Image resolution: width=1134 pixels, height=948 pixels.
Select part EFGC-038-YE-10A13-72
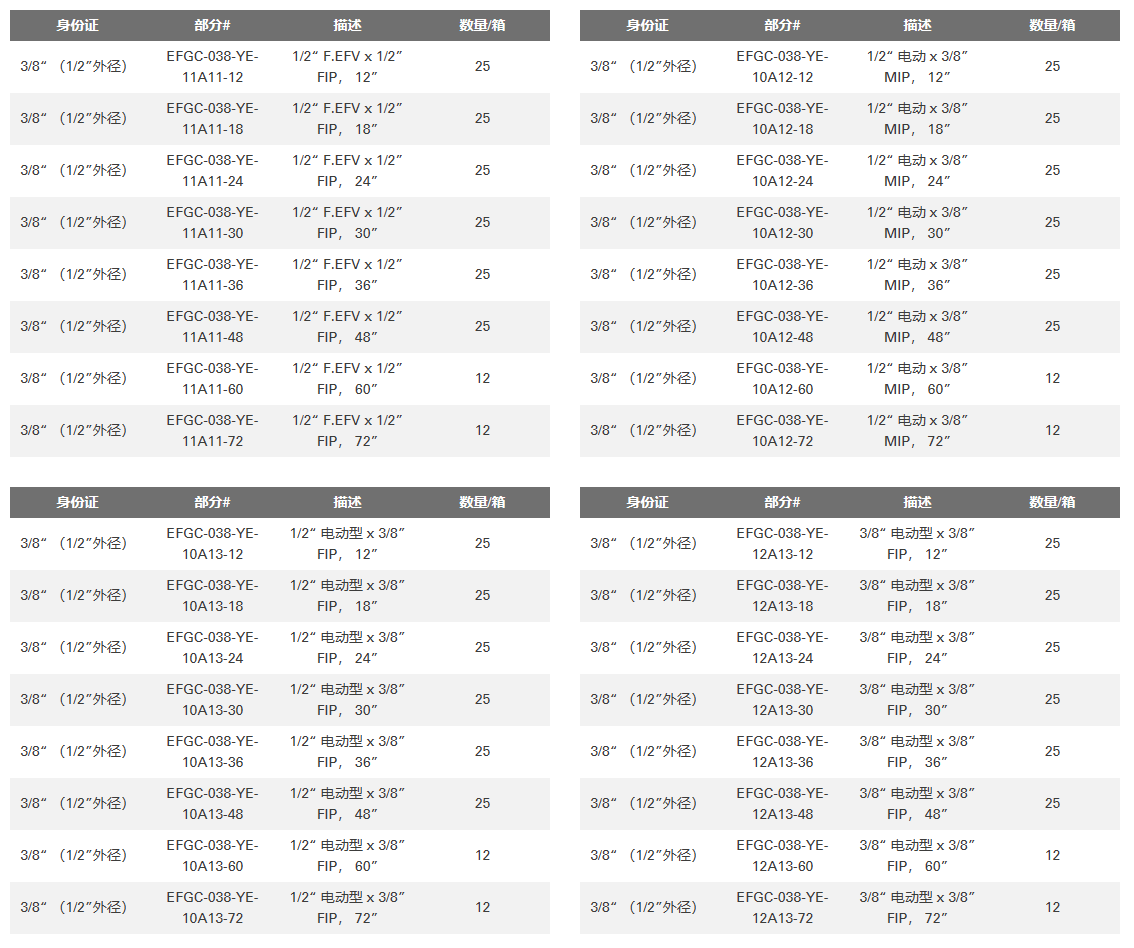click(x=212, y=908)
